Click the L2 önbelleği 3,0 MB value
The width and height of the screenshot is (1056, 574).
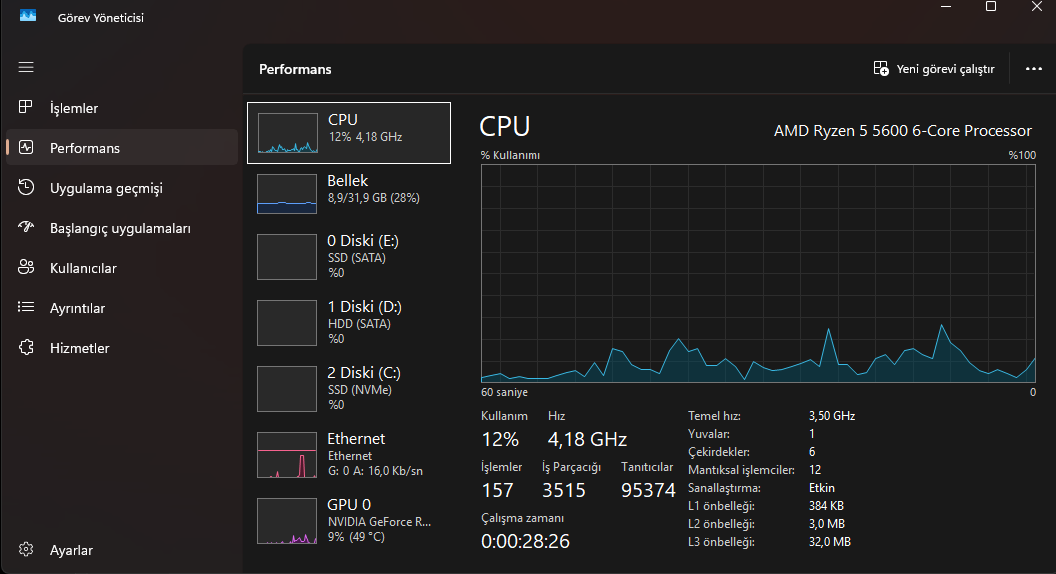click(827, 523)
